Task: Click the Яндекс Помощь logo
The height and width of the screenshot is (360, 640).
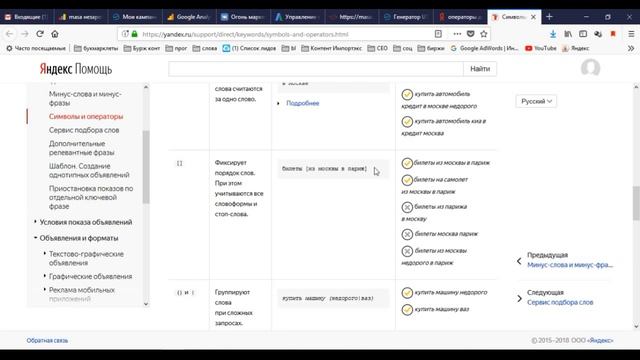Action: point(76,69)
